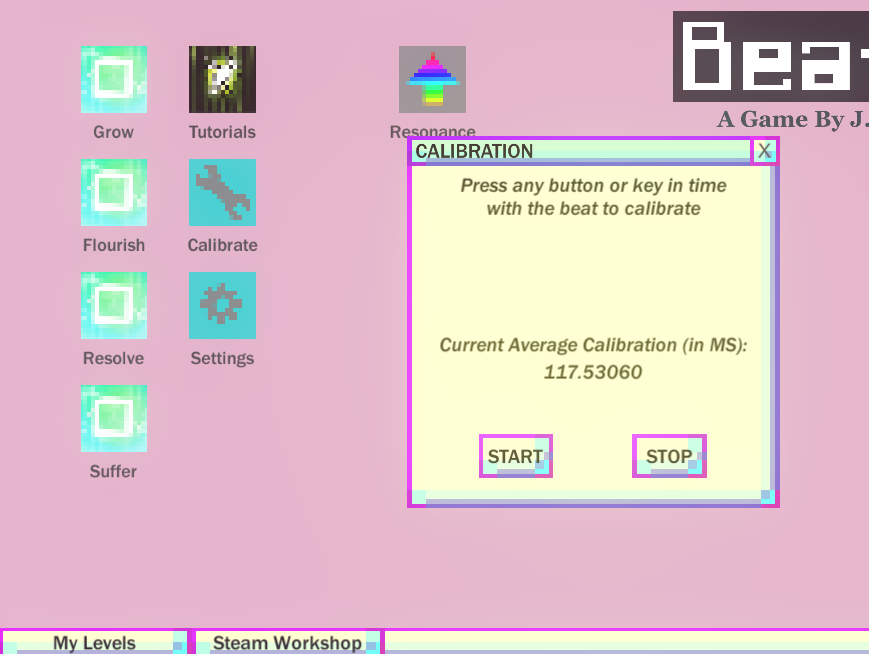Image resolution: width=869 pixels, height=654 pixels.
Task: Select the CALIBRATION window title bar
Action: coord(580,151)
